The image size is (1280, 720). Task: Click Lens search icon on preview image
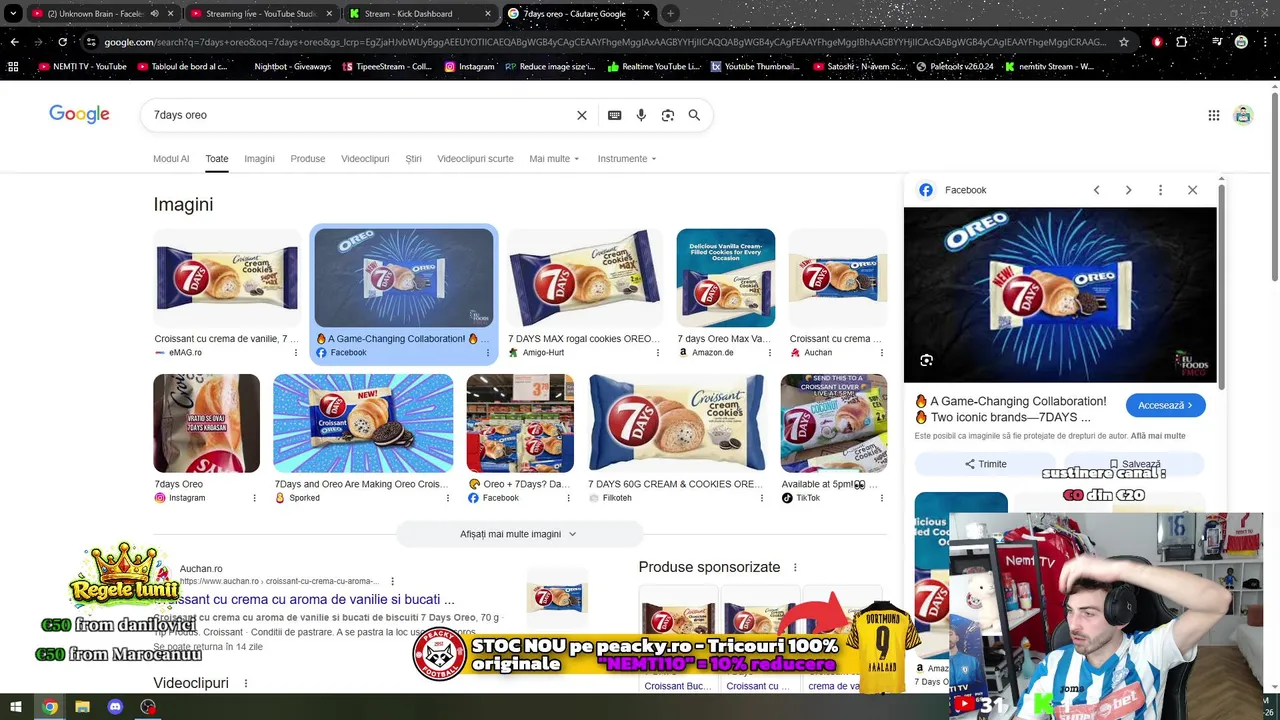coord(926,360)
